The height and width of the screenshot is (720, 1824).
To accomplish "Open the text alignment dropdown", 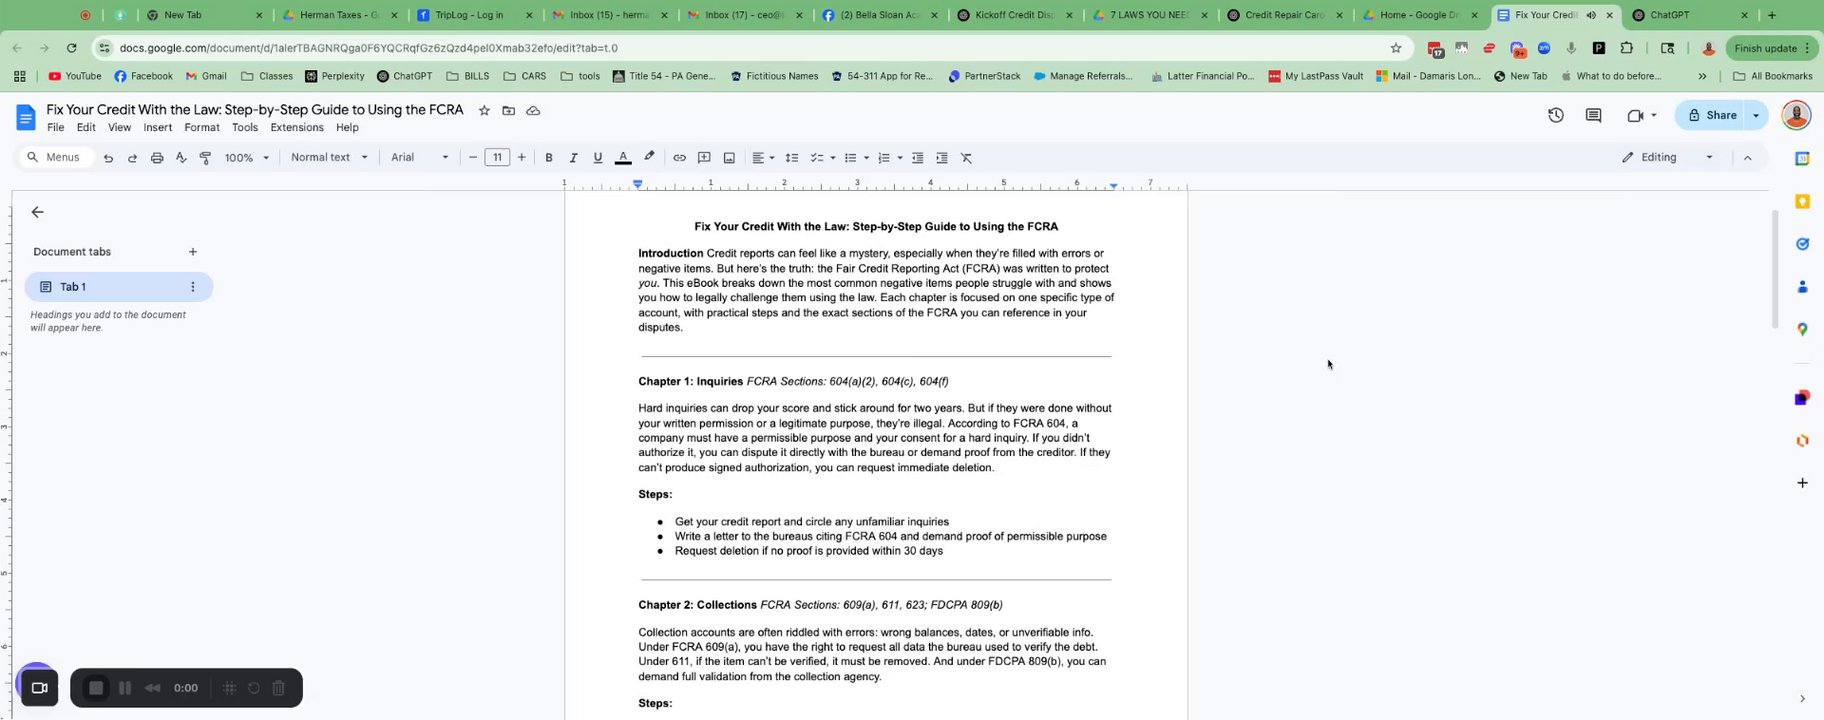I will [x=763, y=158].
